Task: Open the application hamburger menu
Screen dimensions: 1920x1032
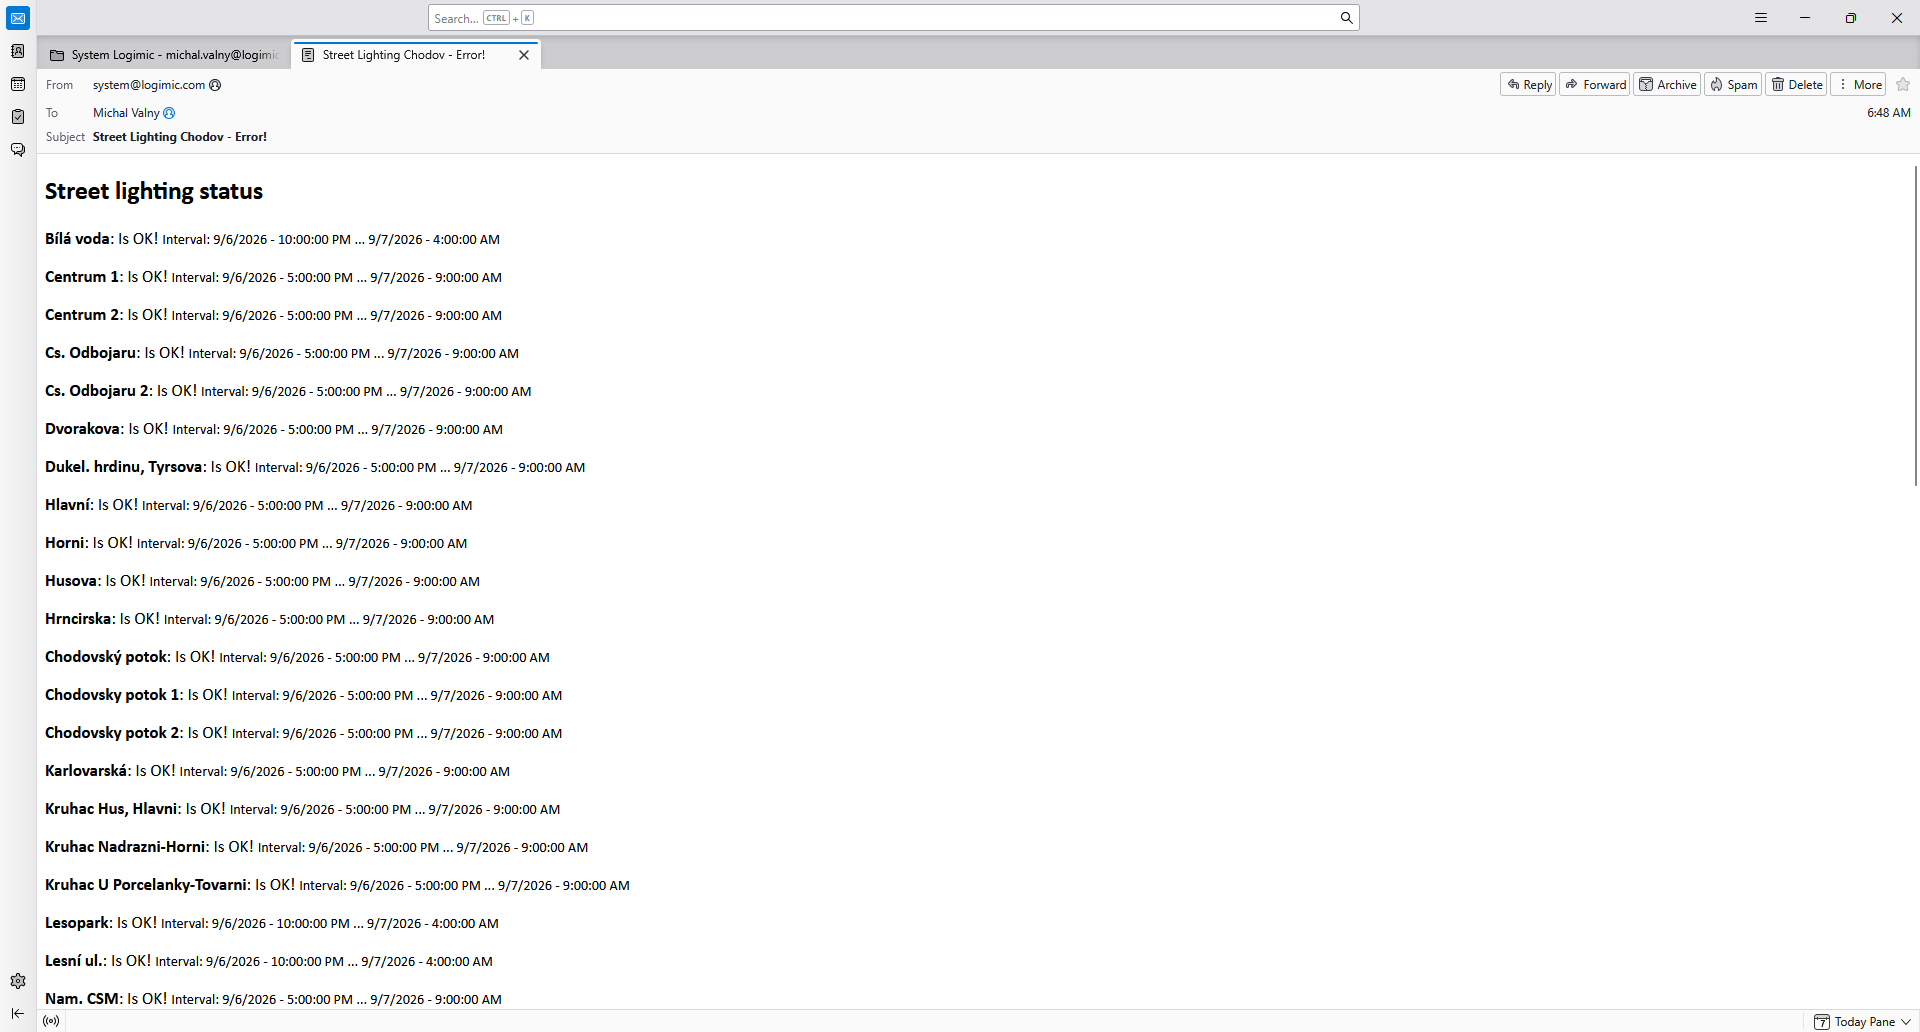Action: point(1761,18)
